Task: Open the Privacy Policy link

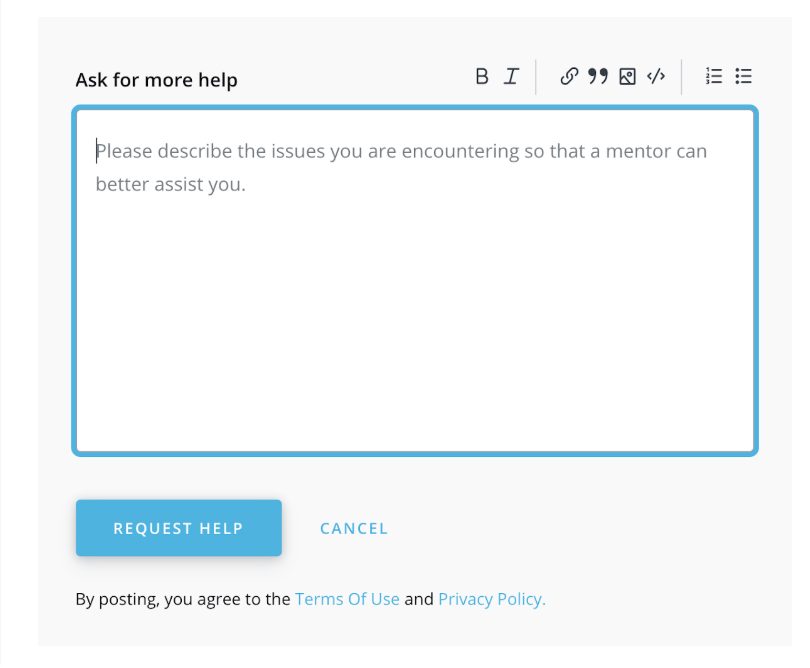Action: pyautogui.click(x=492, y=599)
